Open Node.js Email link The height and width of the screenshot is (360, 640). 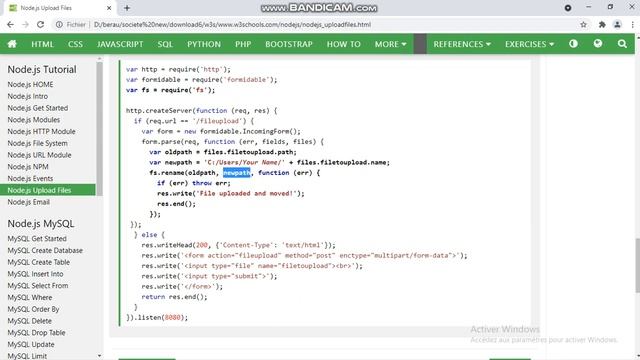click(29, 202)
